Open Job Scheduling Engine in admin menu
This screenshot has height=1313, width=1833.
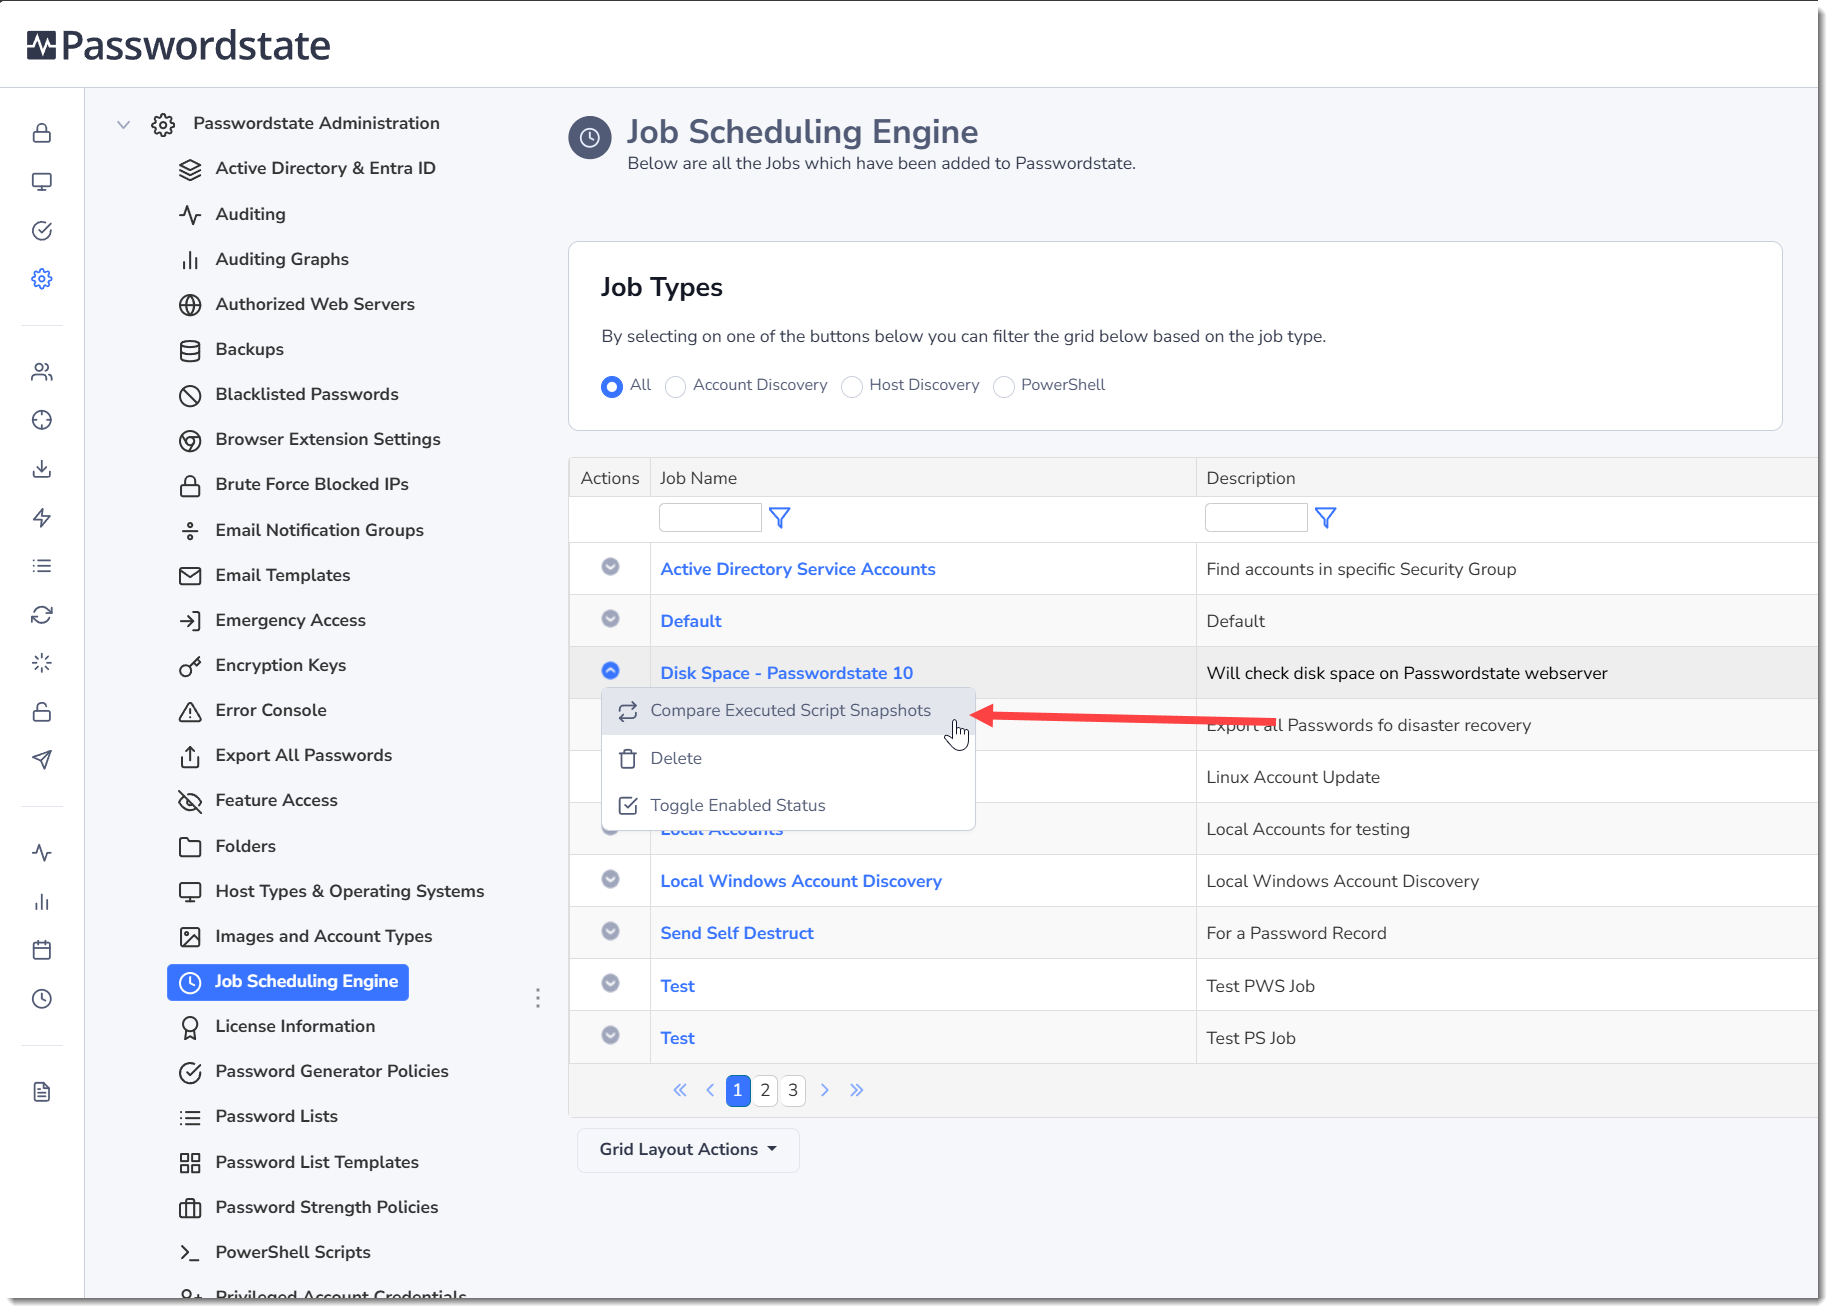288,982
